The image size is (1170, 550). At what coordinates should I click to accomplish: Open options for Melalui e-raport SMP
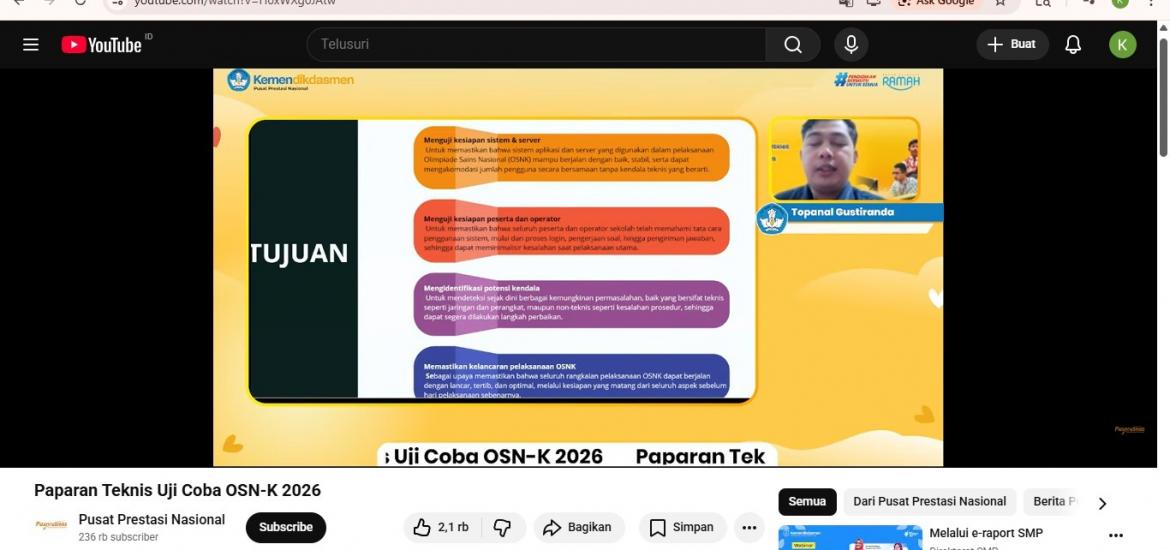[x=1116, y=535]
